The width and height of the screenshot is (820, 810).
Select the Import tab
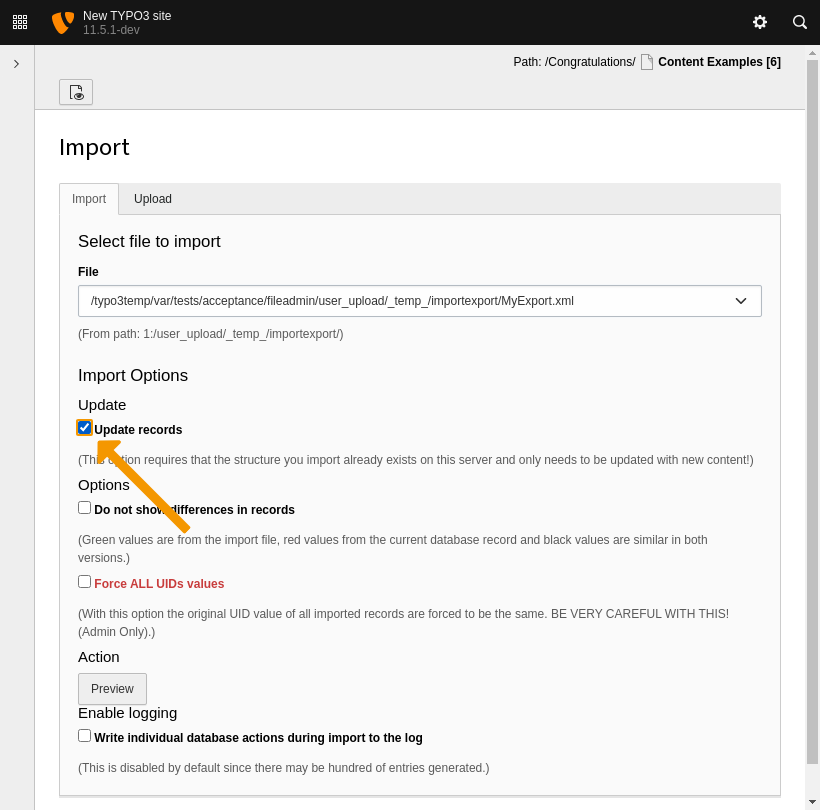coord(89,199)
